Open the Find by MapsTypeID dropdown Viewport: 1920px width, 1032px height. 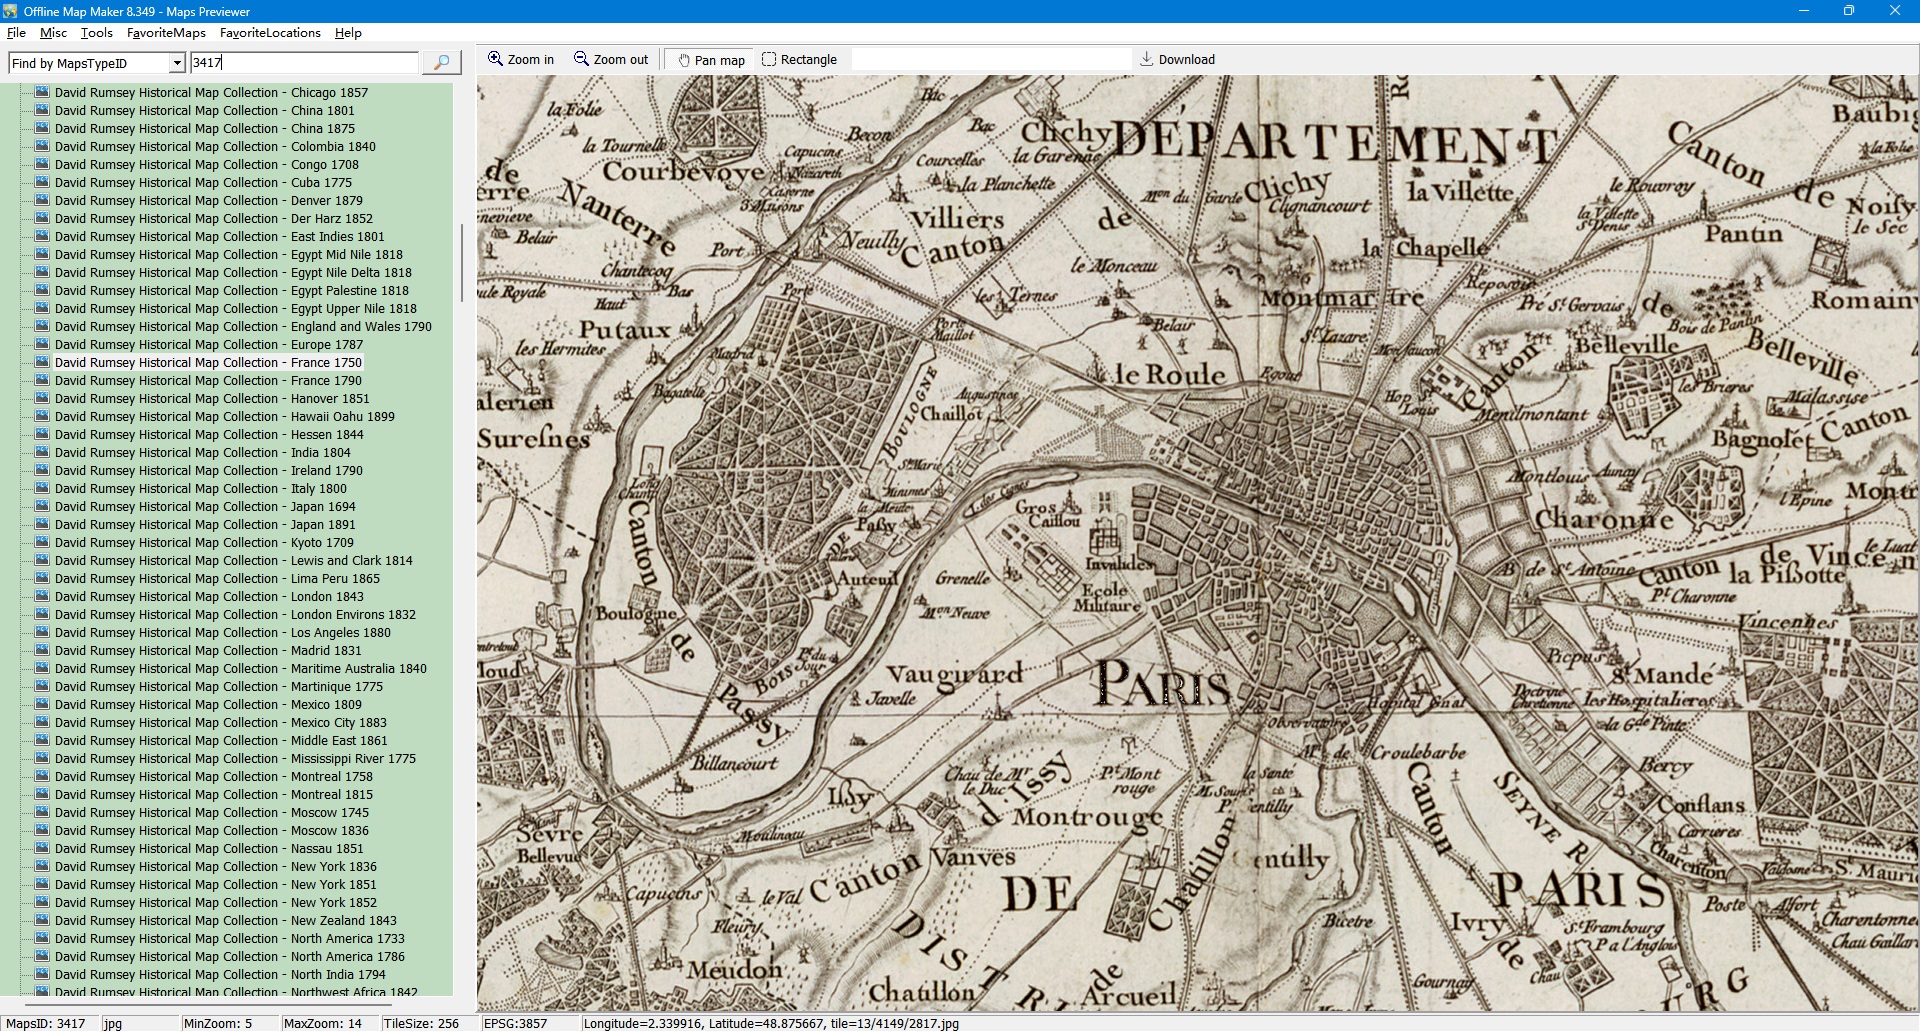click(177, 63)
